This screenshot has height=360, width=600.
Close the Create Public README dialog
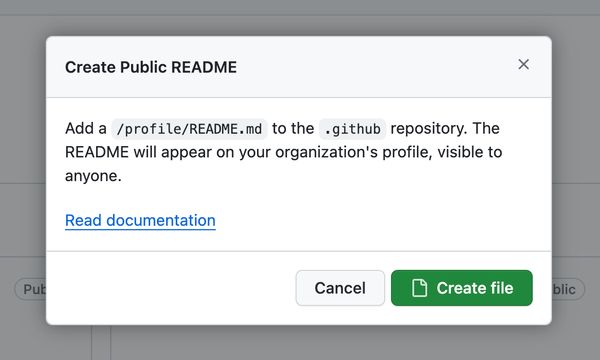pos(523,64)
